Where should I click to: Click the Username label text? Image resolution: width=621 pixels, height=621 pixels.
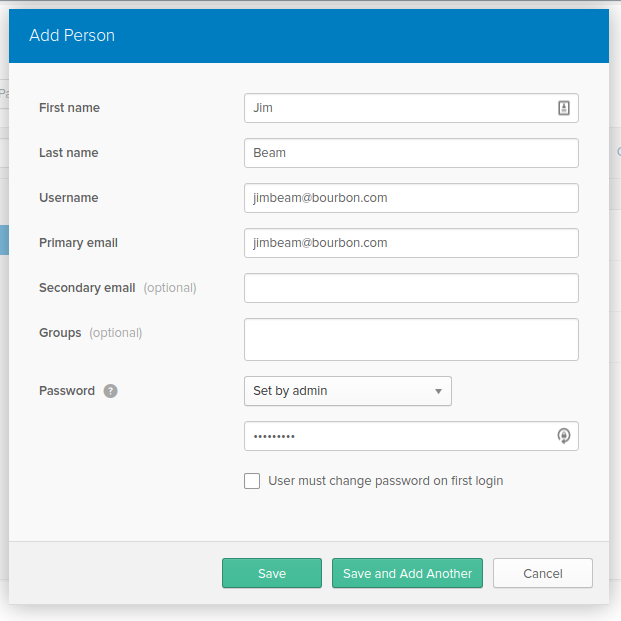[x=68, y=198]
